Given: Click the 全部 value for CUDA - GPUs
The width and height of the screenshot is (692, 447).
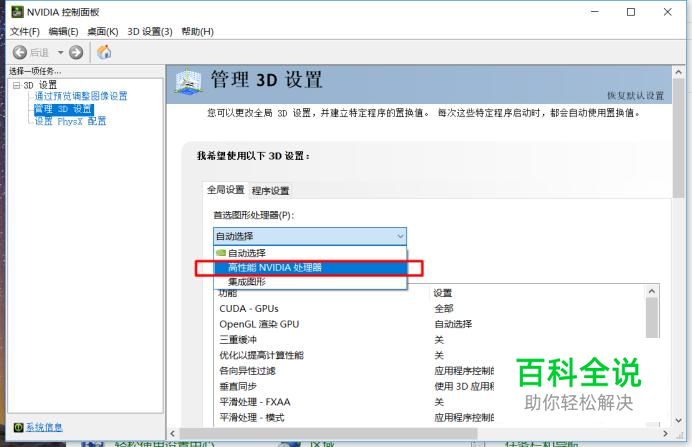Looking at the screenshot, I should pos(444,308).
